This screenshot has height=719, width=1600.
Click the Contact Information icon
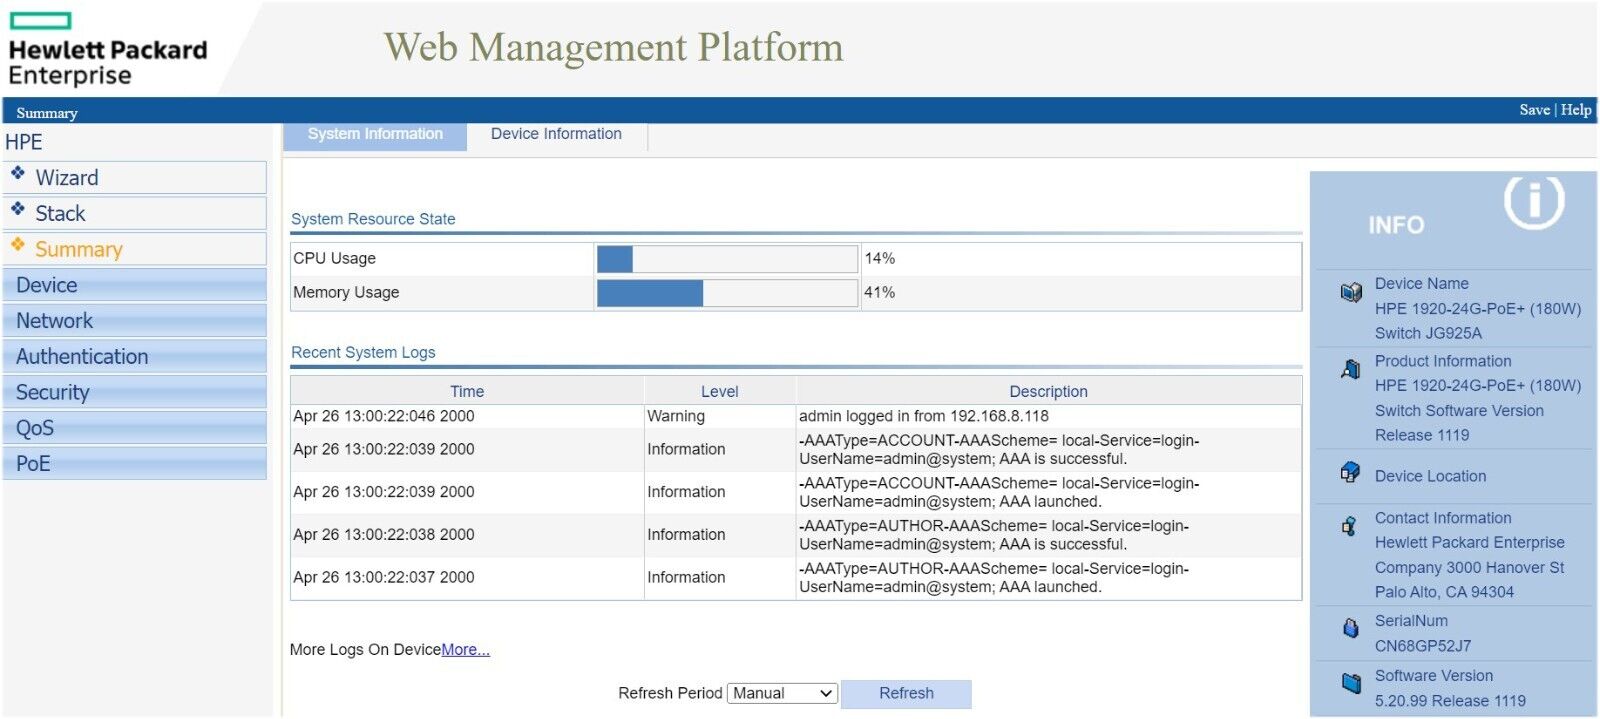click(1349, 525)
